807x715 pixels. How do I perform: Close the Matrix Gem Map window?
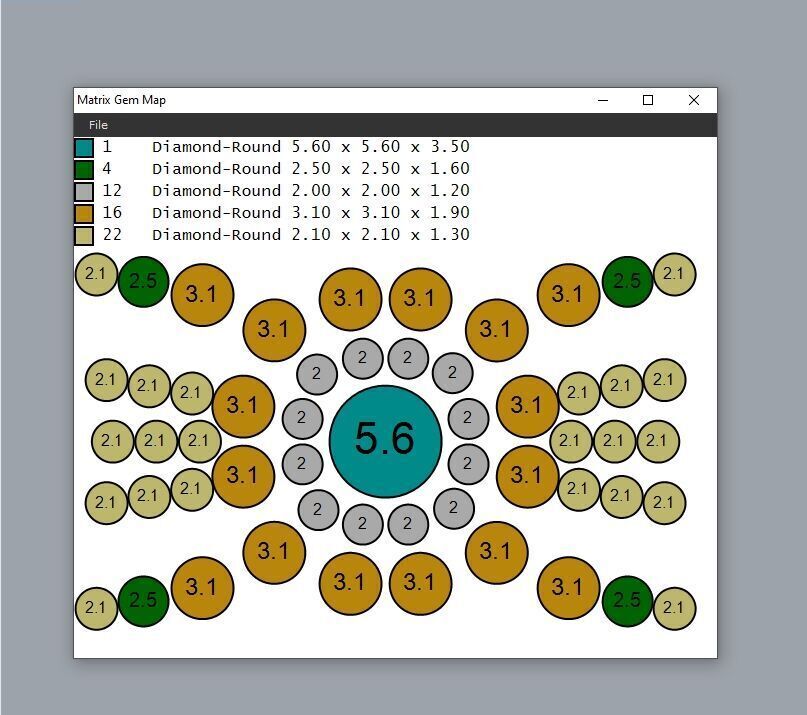(694, 100)
